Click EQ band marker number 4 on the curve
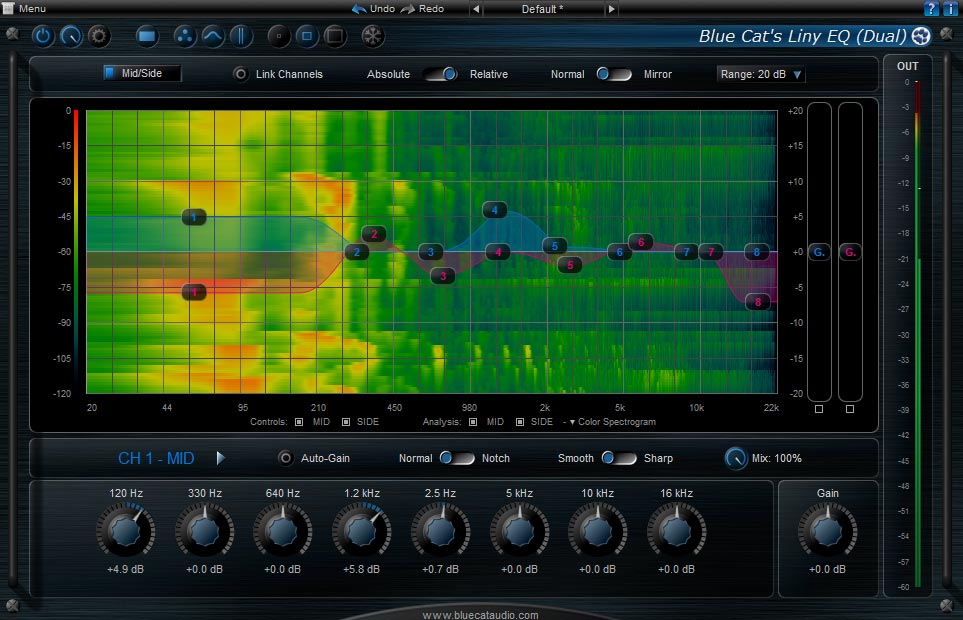 (493, 210)
